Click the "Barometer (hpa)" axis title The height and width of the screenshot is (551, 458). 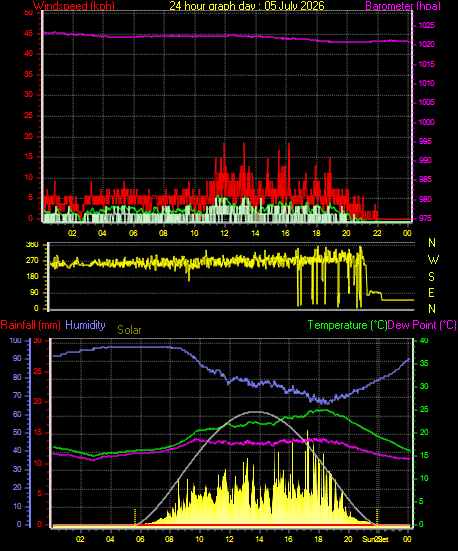coord(403,6)
